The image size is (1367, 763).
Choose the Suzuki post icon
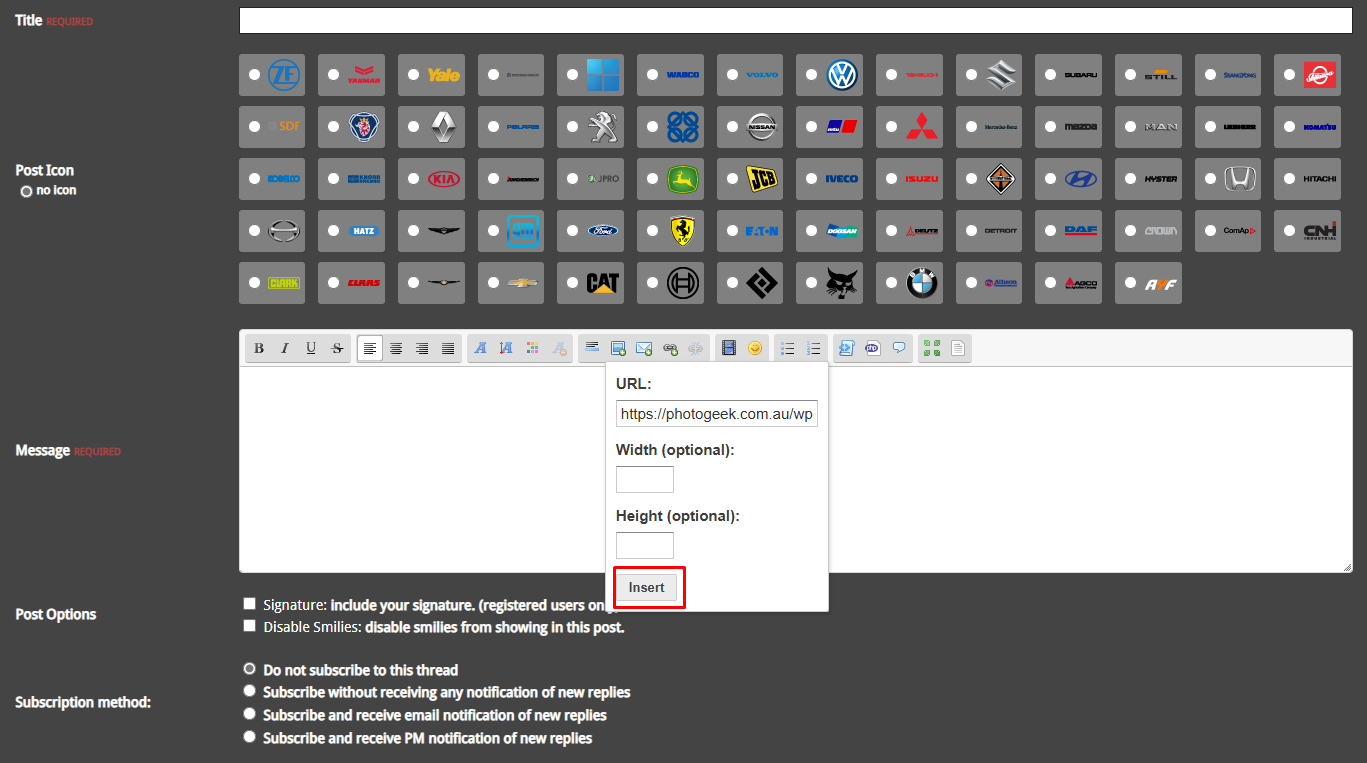tap(971, 75)
